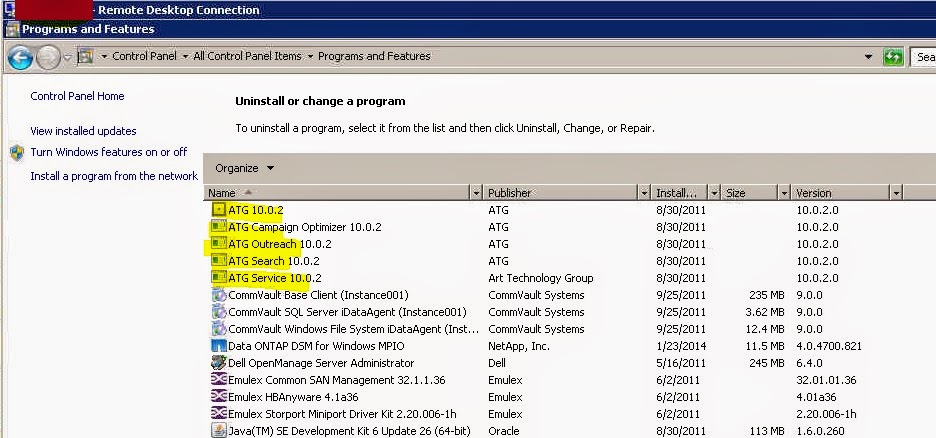Click size value 3.62 MB
The height and width of the screenshot is (438, 936).
[765, 312]
